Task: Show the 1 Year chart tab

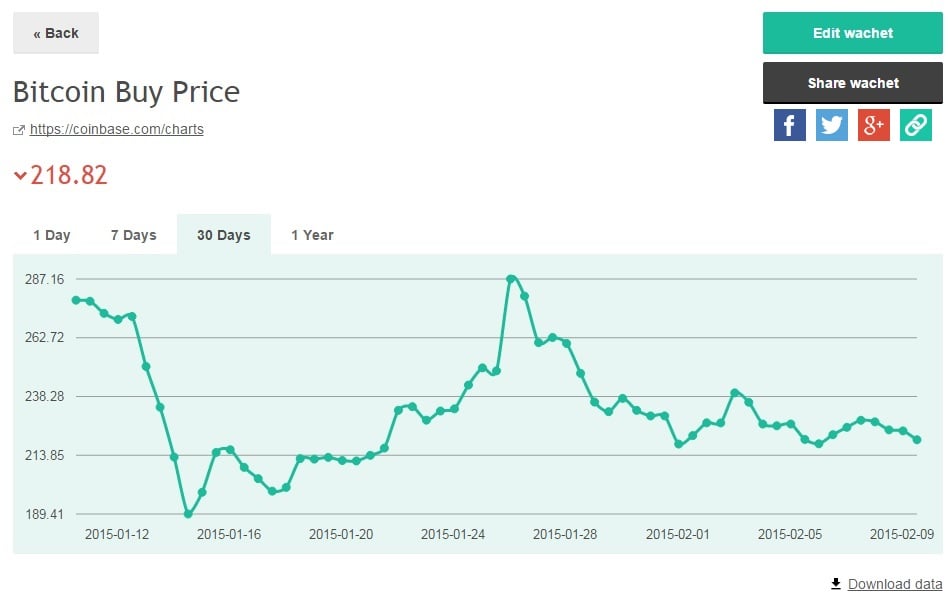Action: (312, 235)
